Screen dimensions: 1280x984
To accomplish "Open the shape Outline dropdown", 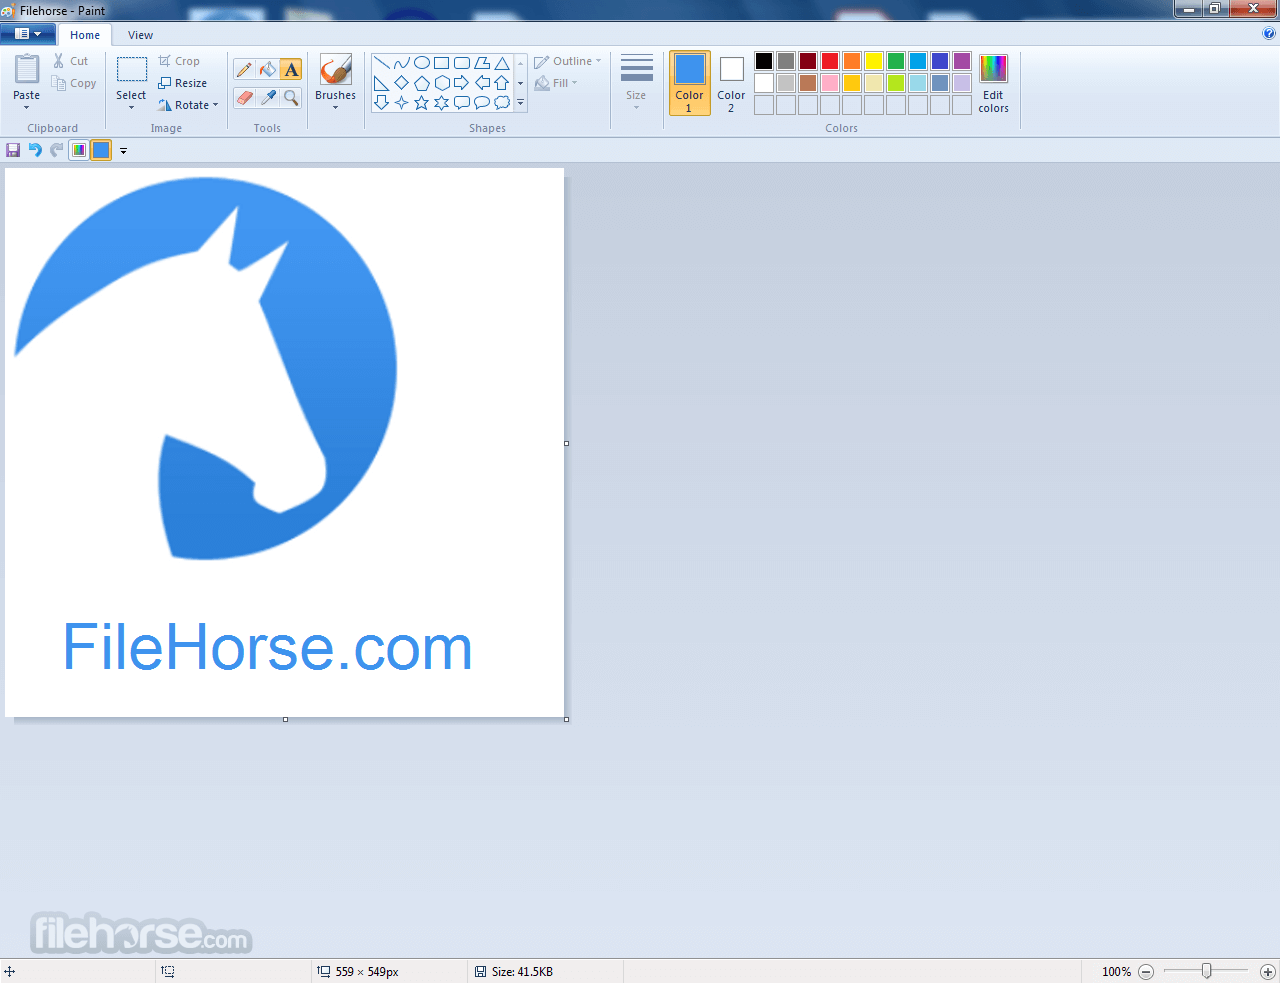I will 568,61.
